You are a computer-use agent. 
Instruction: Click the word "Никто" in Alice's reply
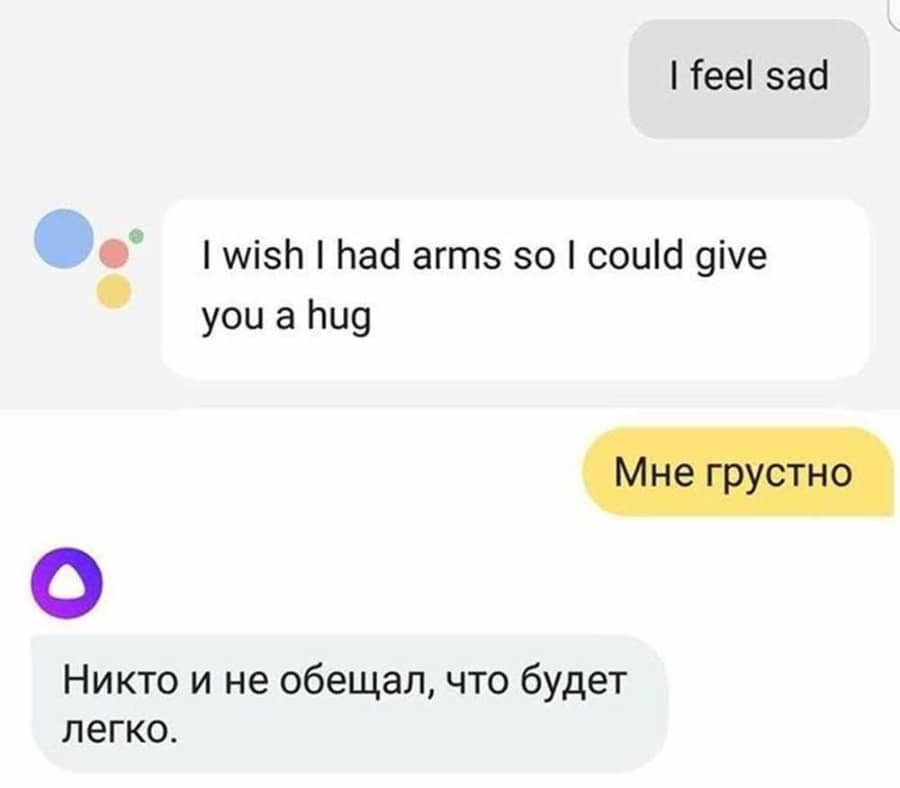119,681
